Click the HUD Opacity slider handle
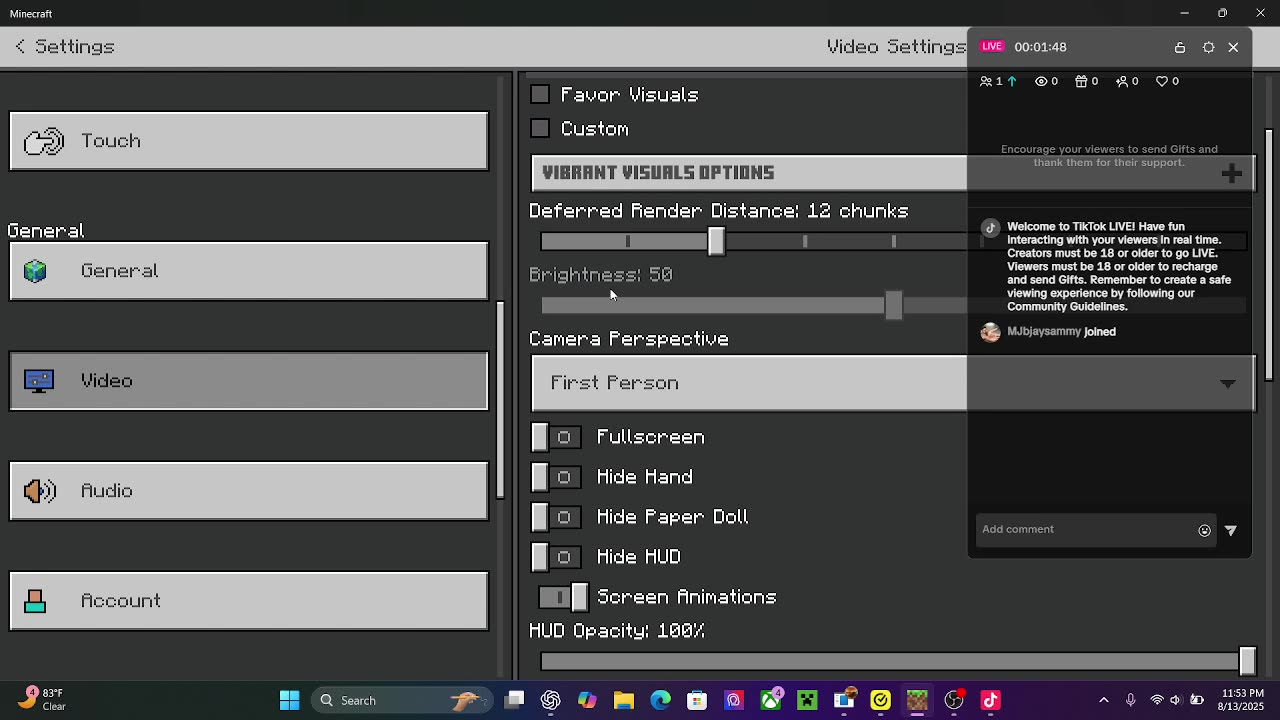Image resolution: width=1280 pixels, height=720 pixels. [1247, 661]
